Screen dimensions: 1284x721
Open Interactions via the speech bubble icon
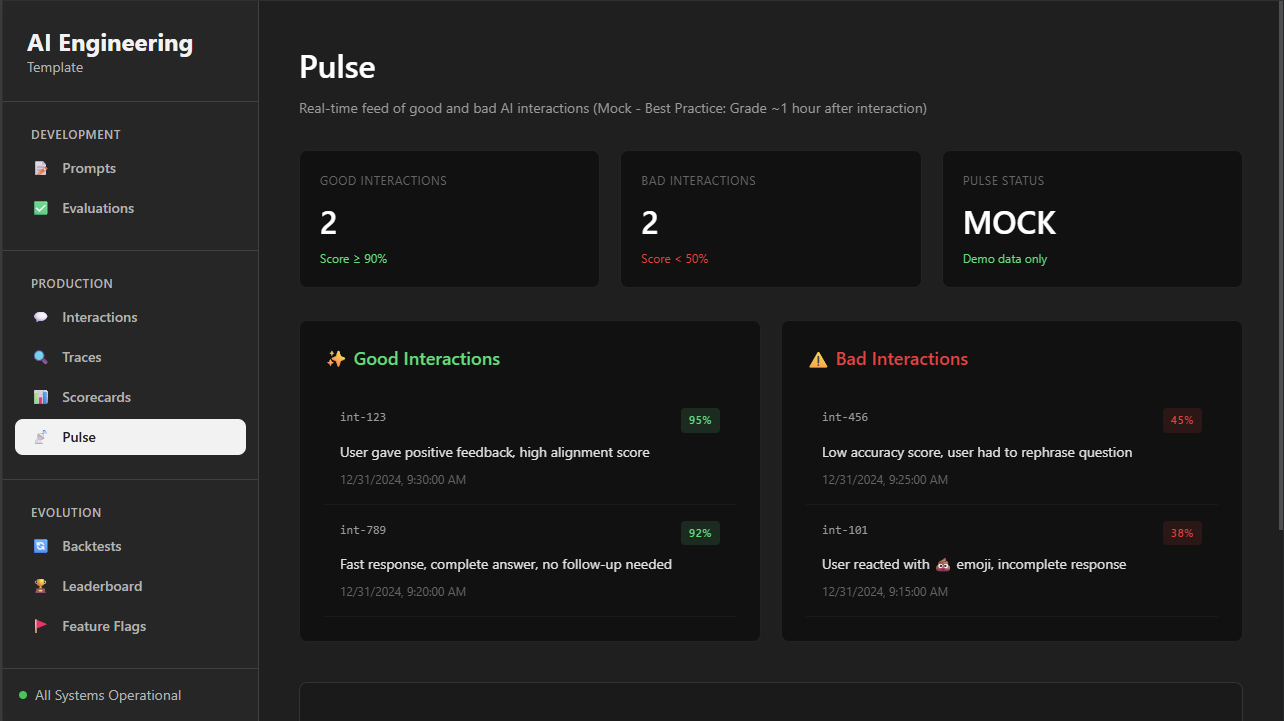point(41,317)
